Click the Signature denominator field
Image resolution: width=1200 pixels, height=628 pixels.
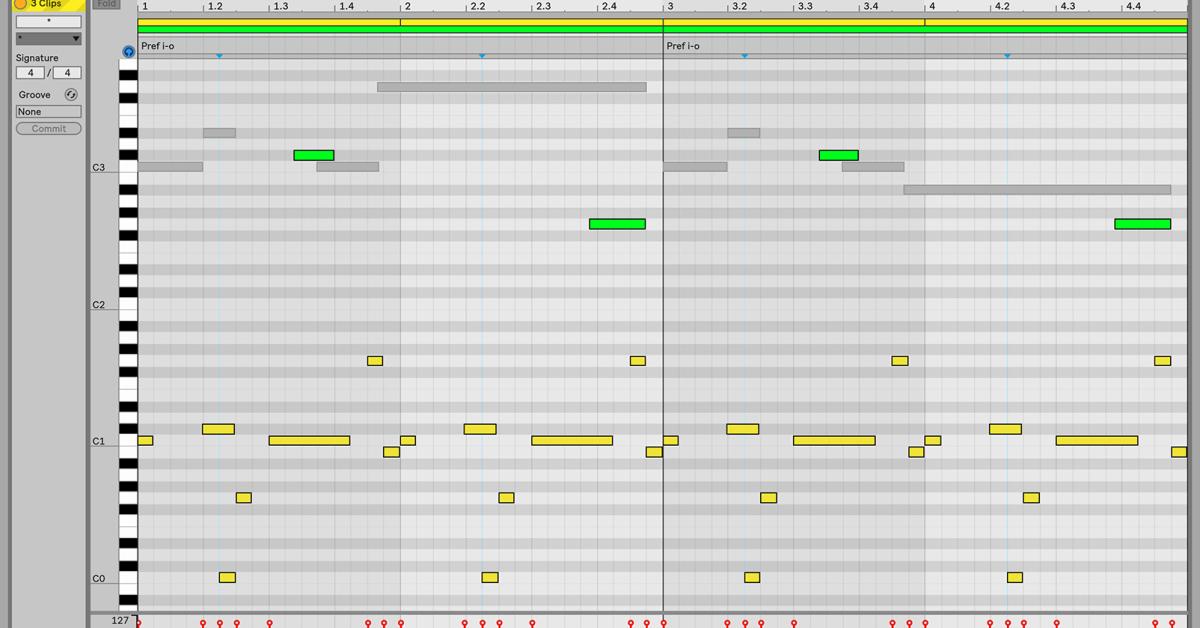(66, 73)
